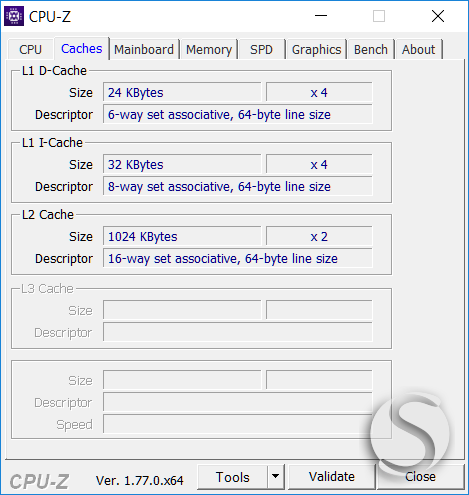Open the Tools dropdown arrow
Screen dimensions: 469x495
(x=275, y=476)
